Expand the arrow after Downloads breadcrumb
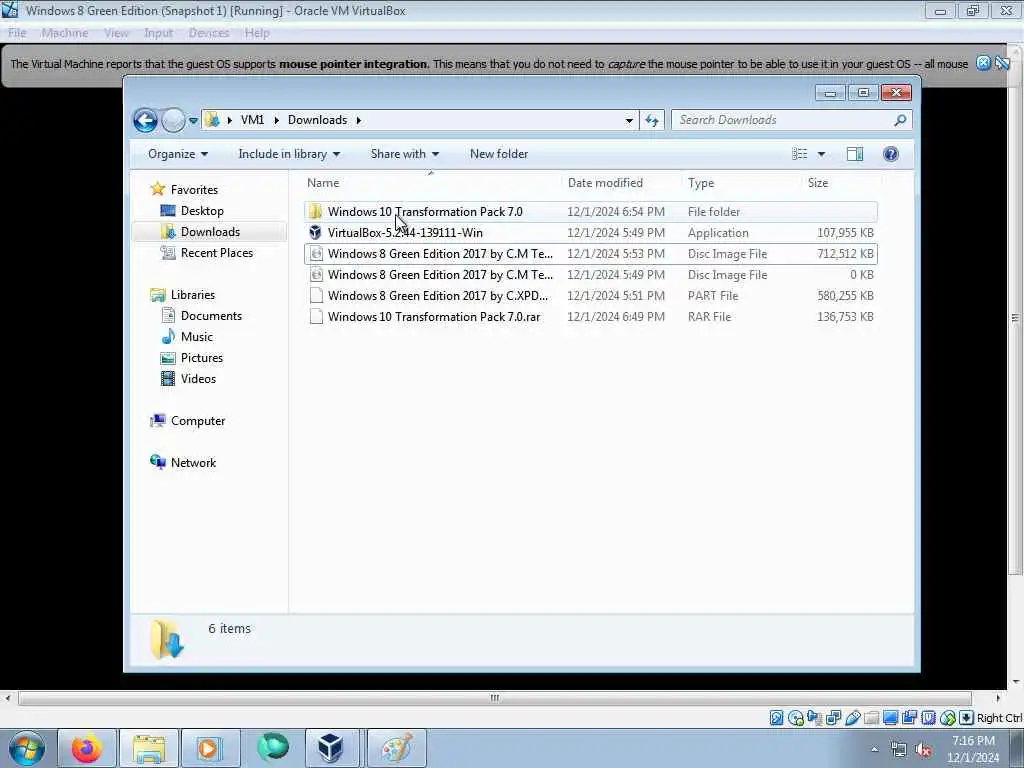 click(359, 120)
